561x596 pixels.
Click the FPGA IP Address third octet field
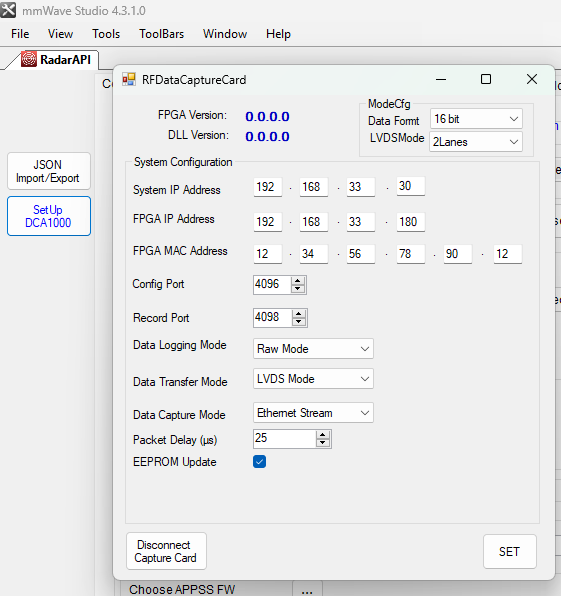tap(361, 222)
